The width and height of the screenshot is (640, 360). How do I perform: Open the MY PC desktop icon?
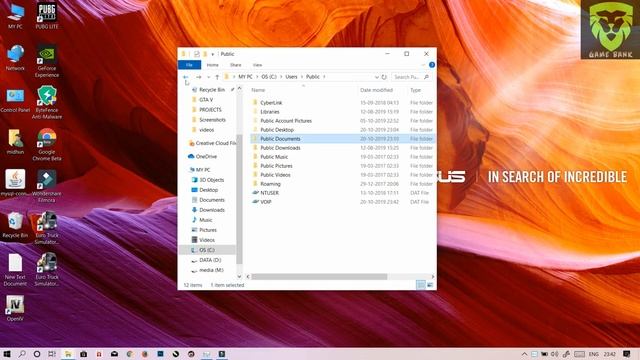click(x=15, y=16)
